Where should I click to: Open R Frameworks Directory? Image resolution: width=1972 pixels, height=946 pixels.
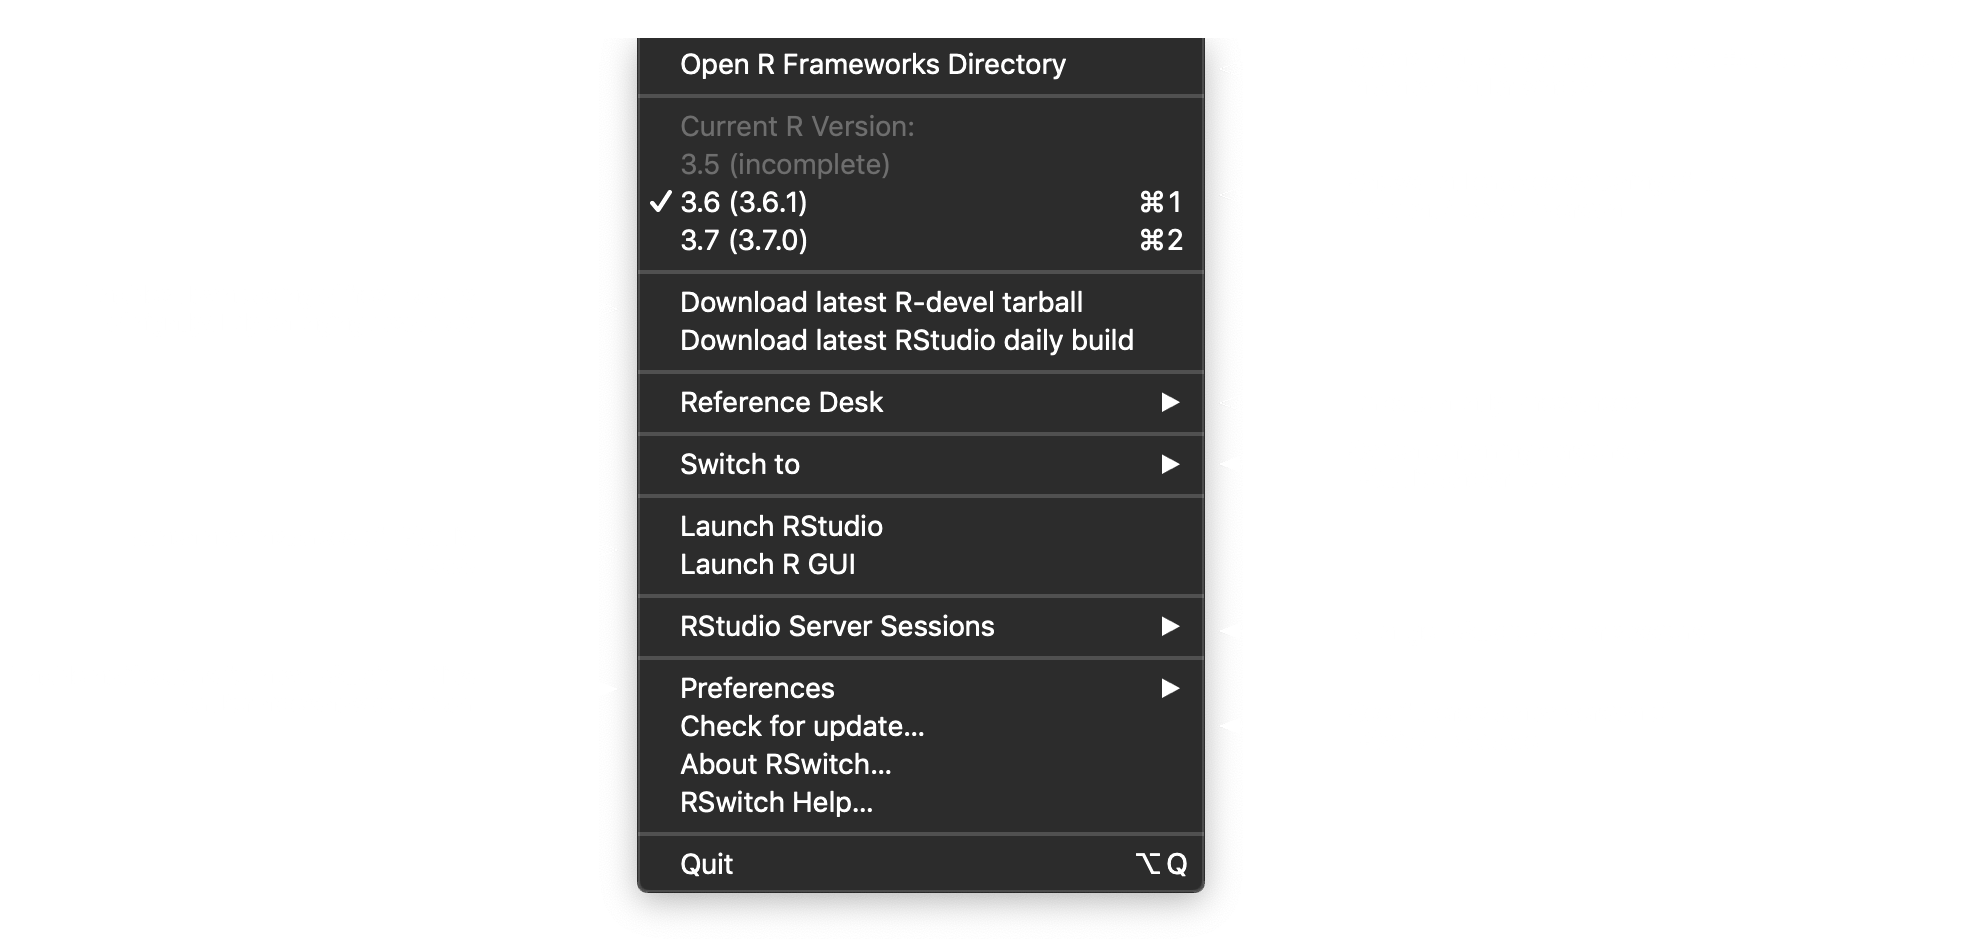point(920,64)
